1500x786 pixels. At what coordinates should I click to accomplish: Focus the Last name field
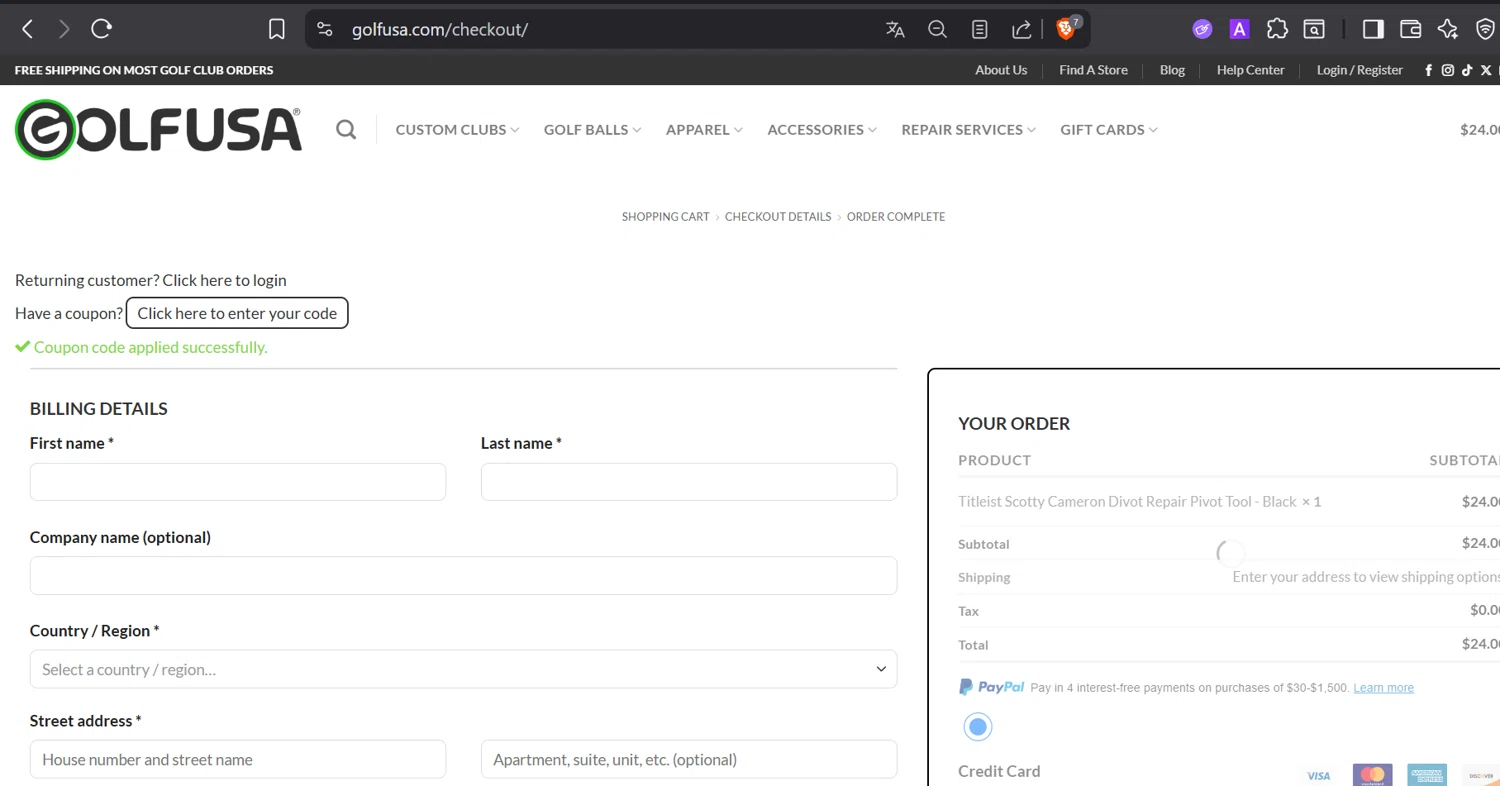tap(689, 482)
